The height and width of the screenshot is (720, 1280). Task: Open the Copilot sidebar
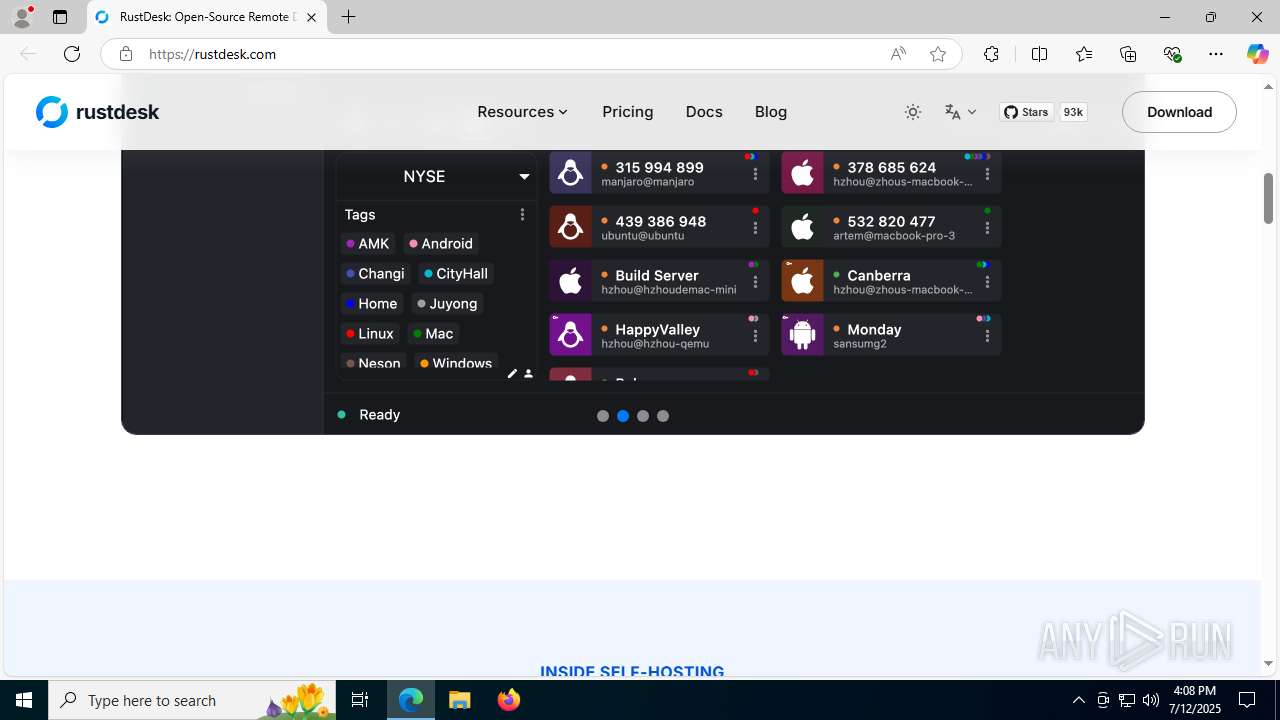coord(1257,54)
